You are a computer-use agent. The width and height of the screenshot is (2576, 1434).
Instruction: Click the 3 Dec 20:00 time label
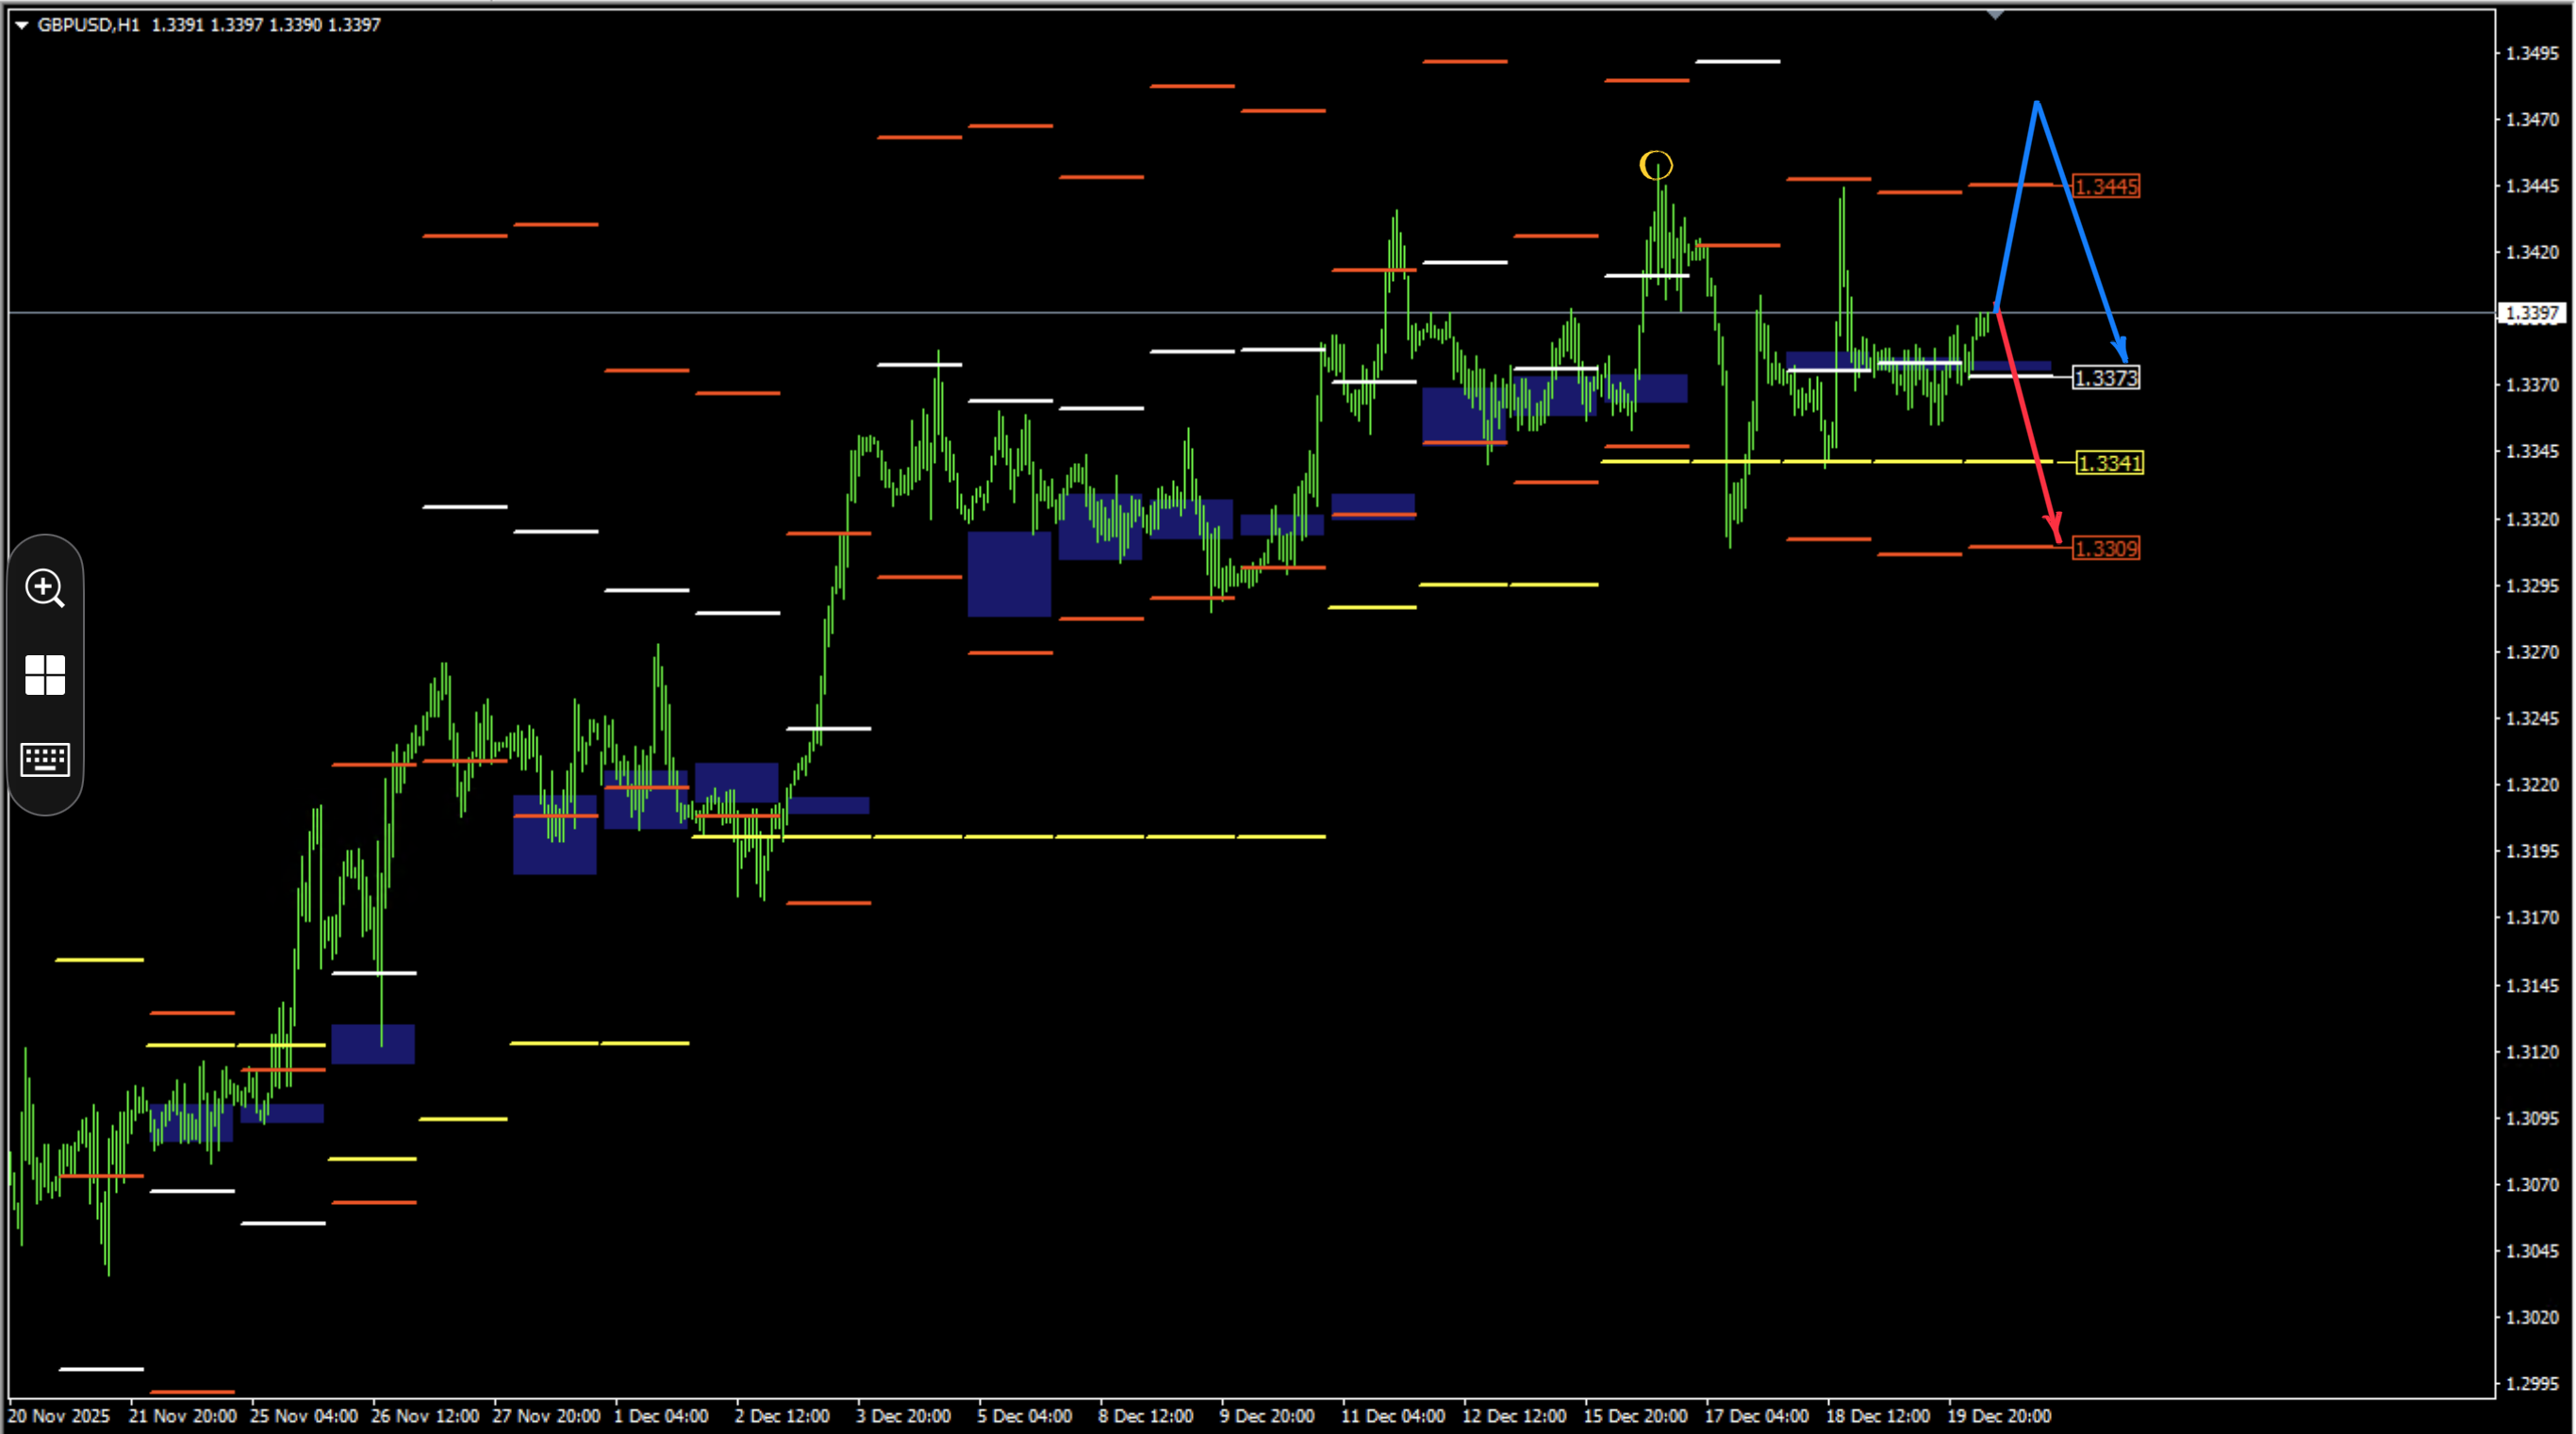point(903,1416)
